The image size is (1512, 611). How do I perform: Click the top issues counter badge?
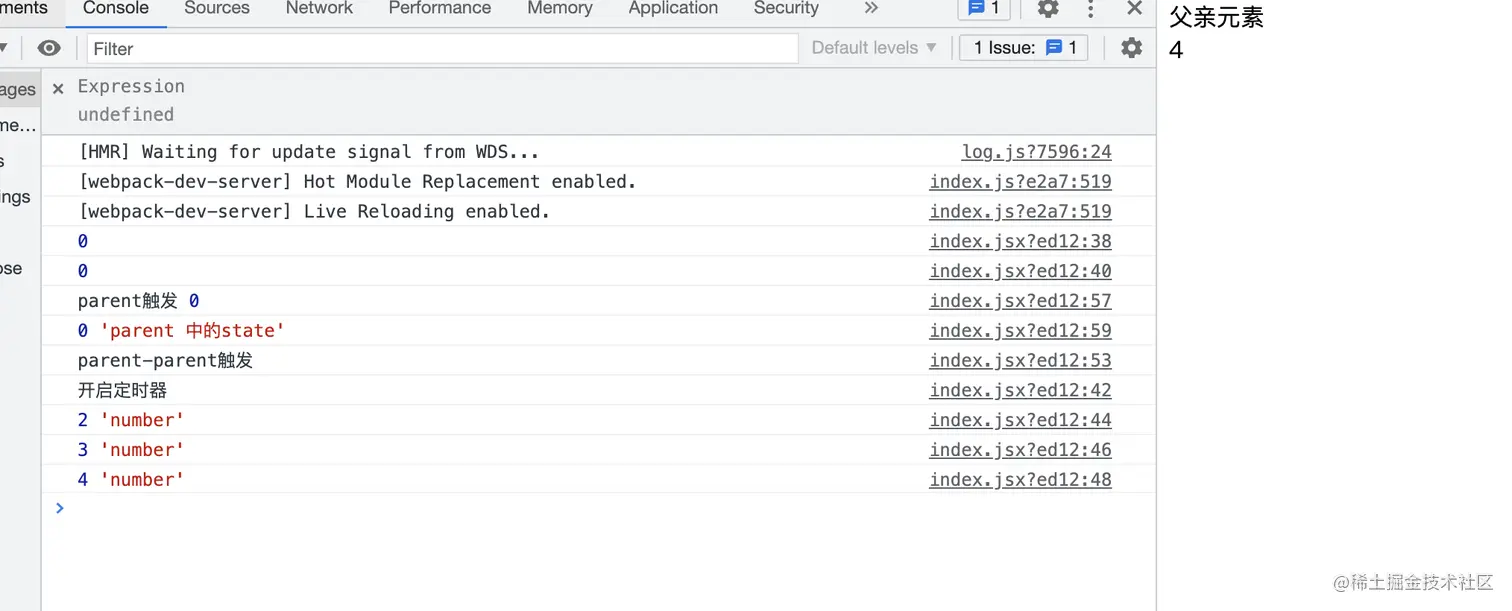tap(984, 9)
